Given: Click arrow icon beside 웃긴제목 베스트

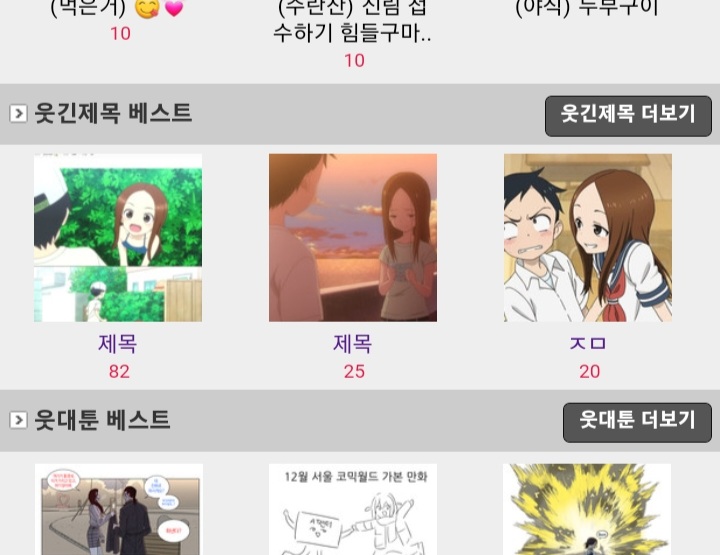Looking at the screenshot, I should click(18, 113).
